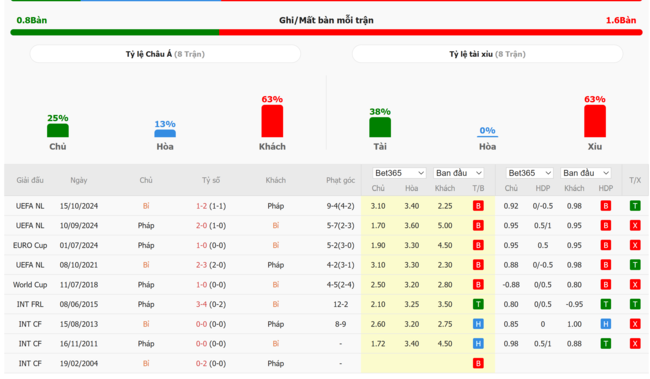Image resolution: width=650 pixels, height=379 pixels.
Task: Open the second Bet365 handicap dropdown
Action: [x=529, y=173]
